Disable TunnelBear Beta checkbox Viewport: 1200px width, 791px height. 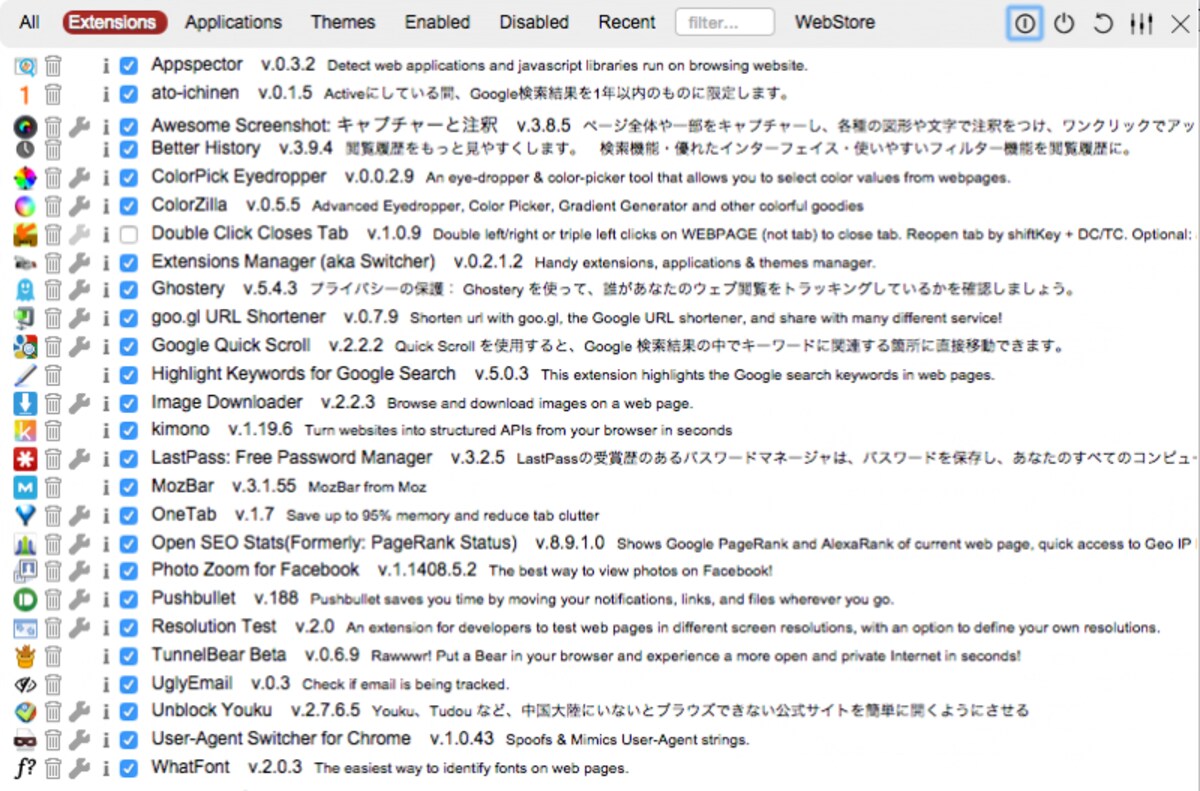coord(128,657)
